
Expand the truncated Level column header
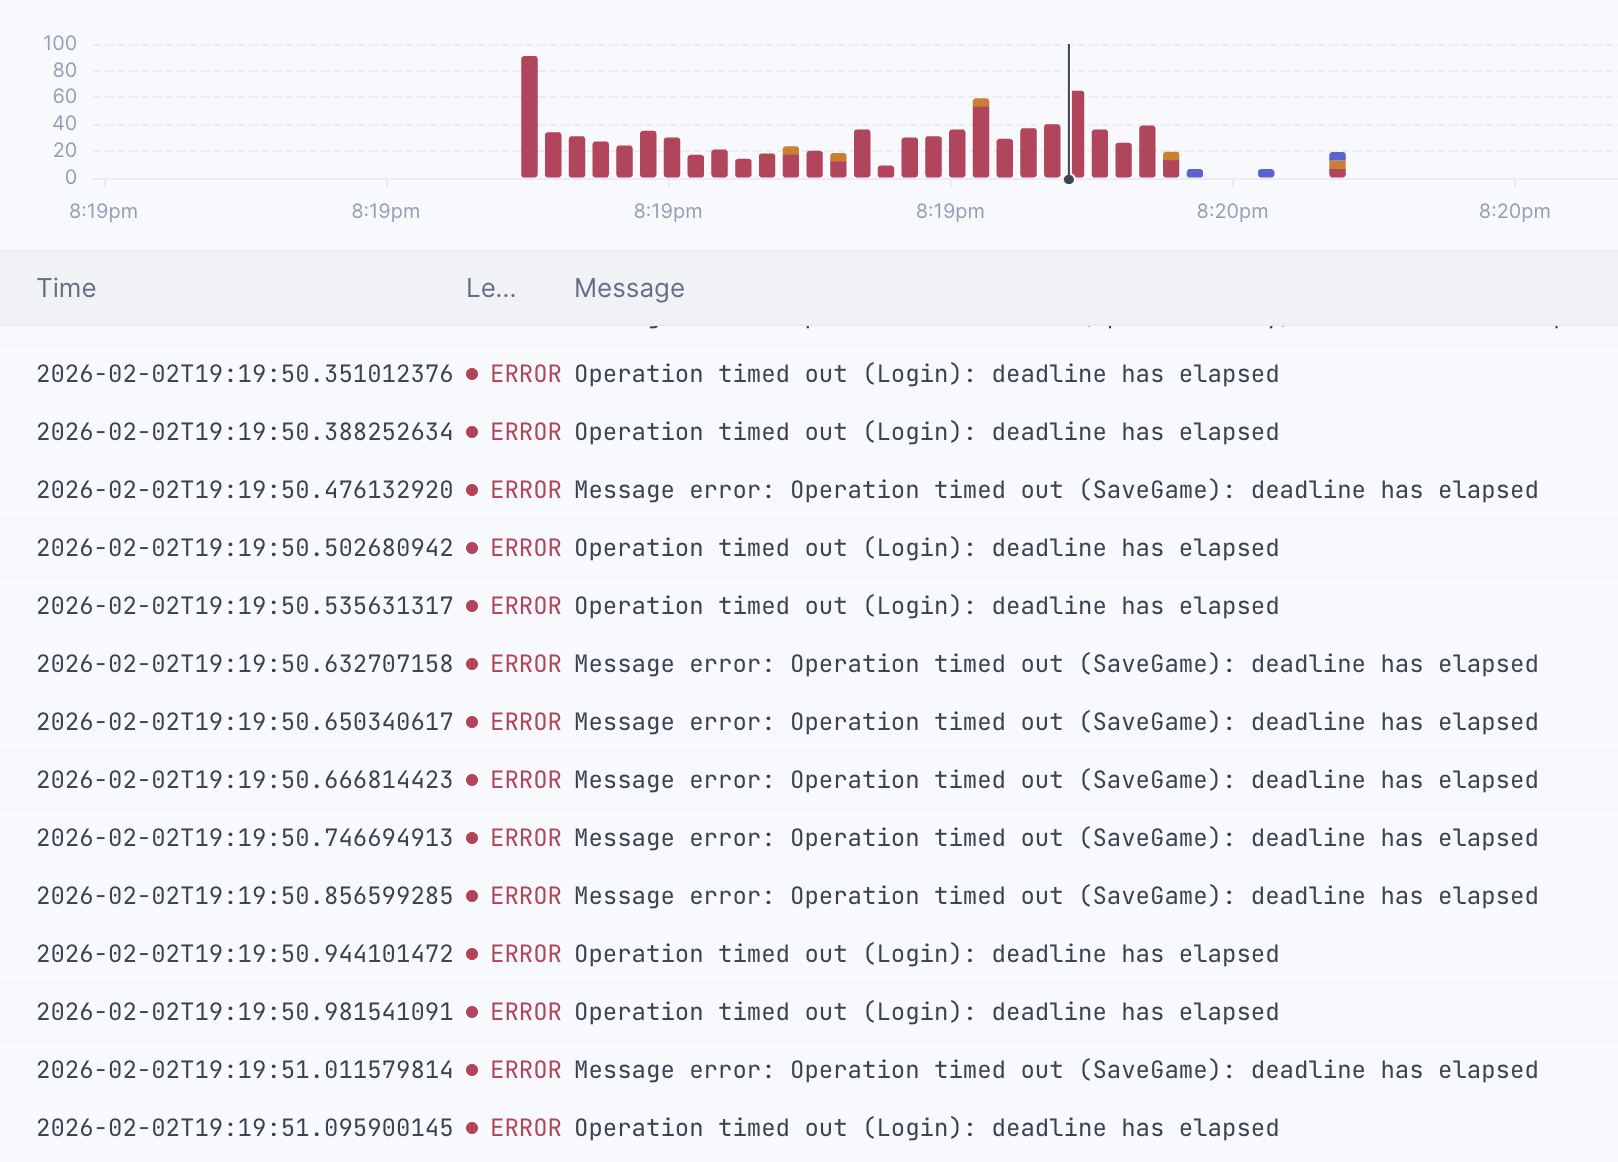click(x=492, y=288)
